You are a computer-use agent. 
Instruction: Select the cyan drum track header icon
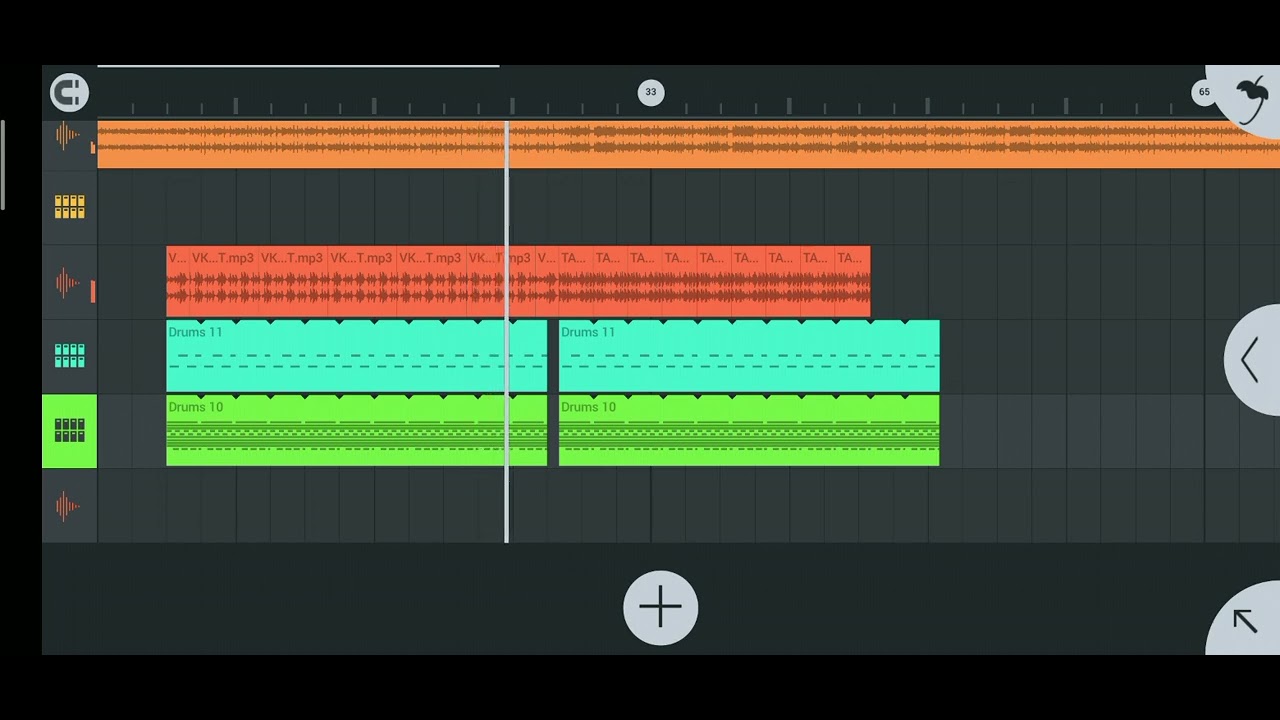point(69,356)
